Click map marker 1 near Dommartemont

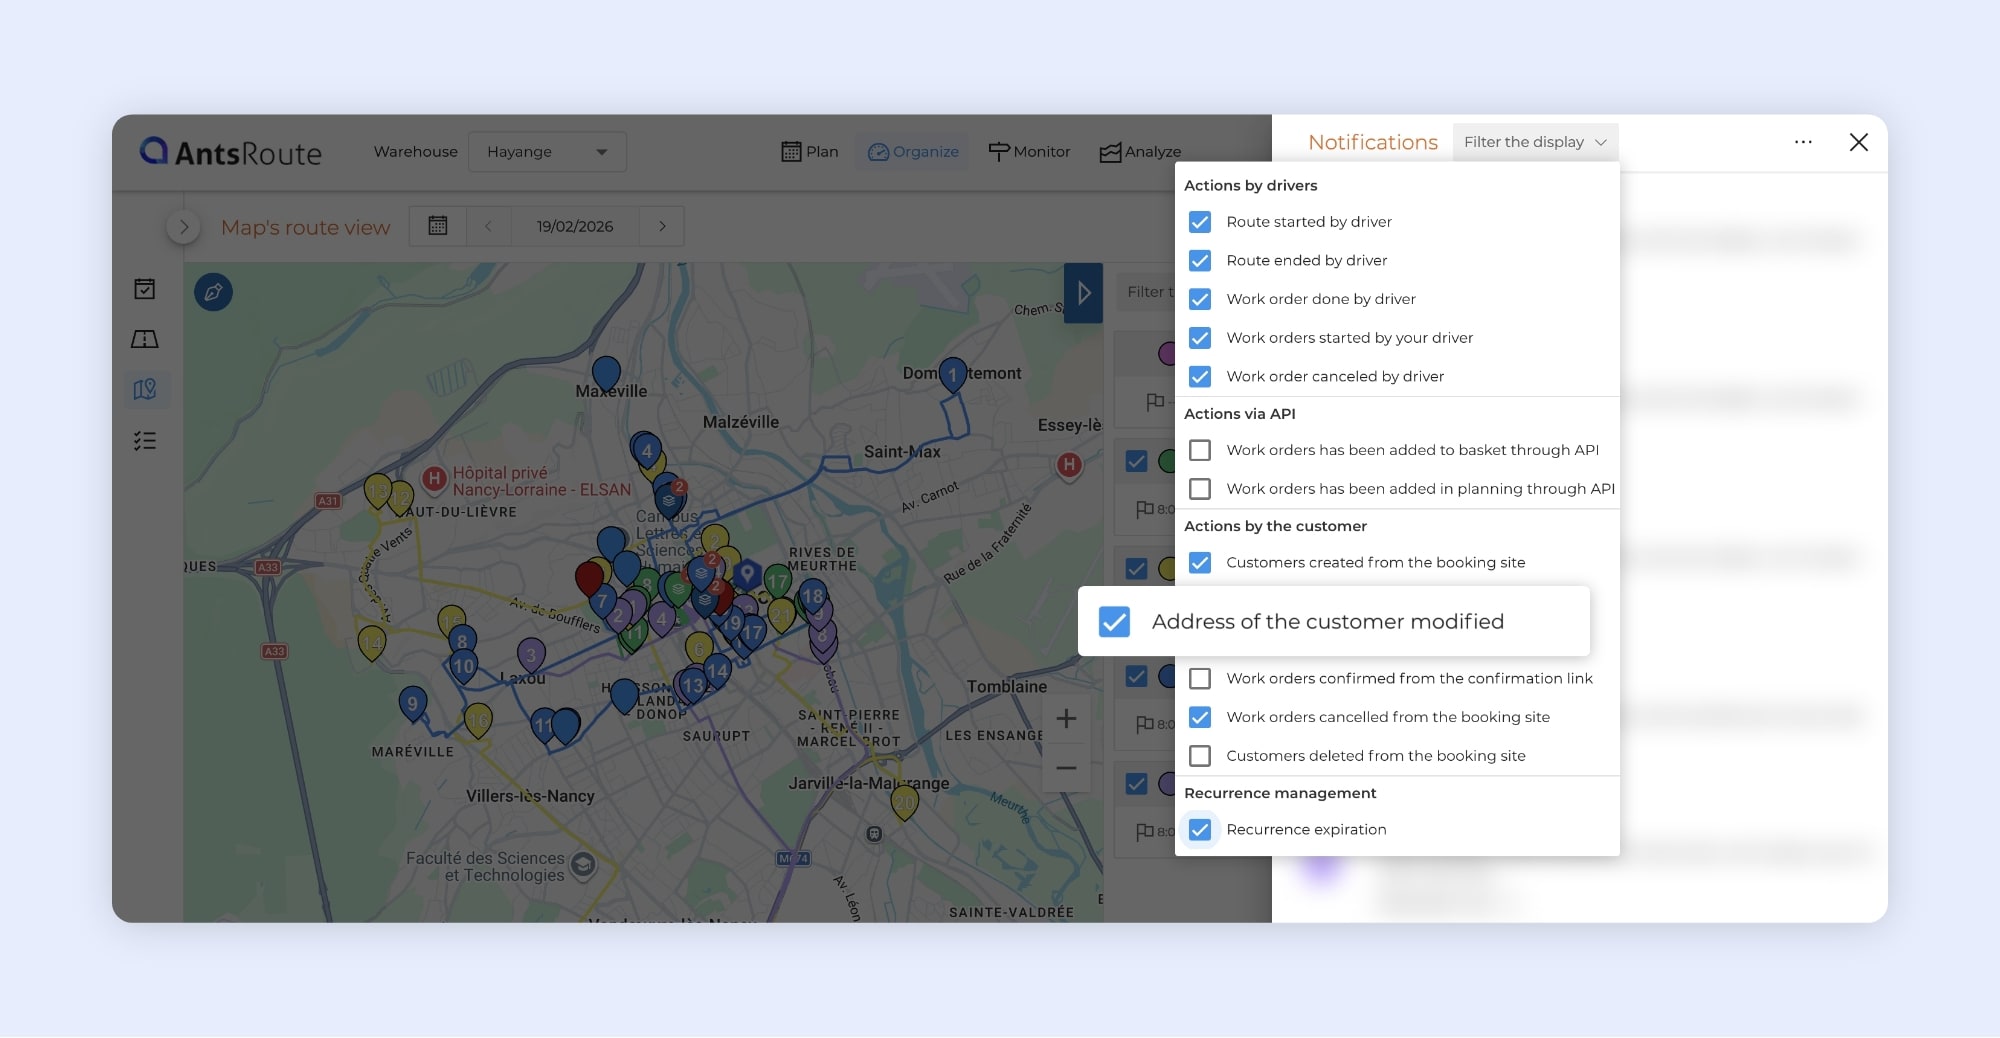tap(953, 374)
